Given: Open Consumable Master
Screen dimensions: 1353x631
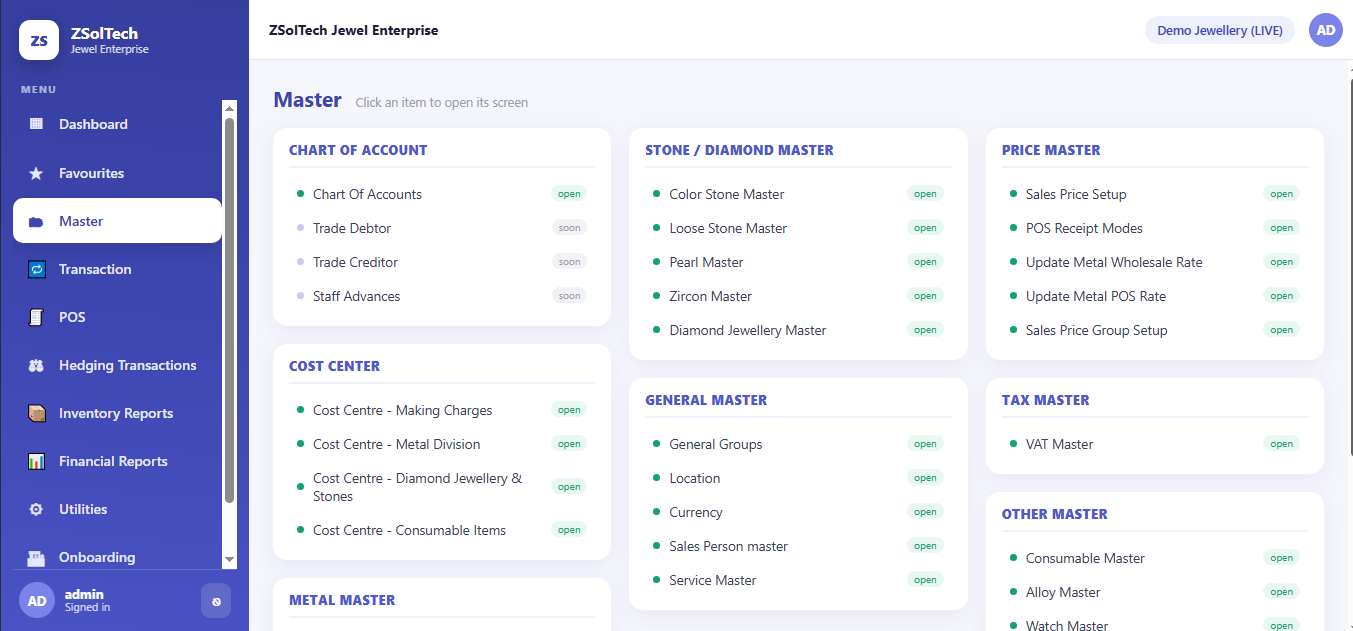Looking at the screenshot, I should (x=1154, y=558).
